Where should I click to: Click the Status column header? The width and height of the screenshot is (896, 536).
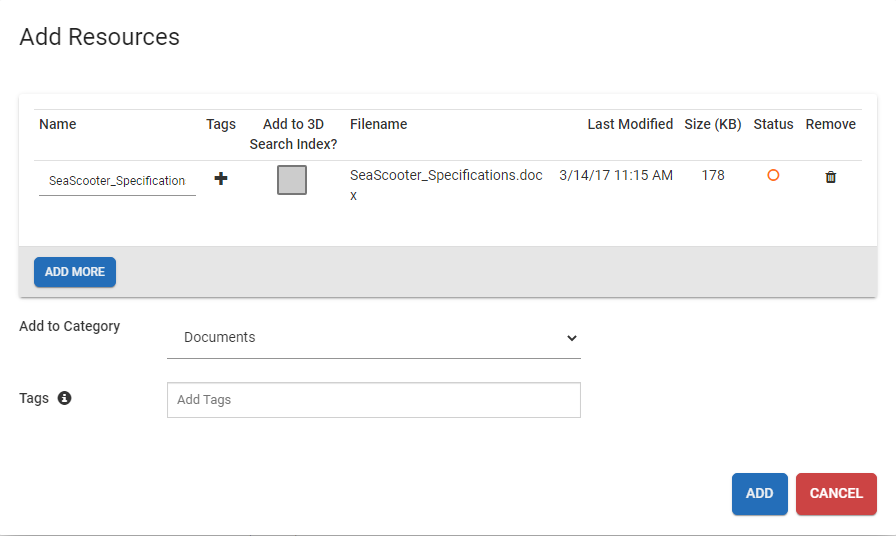773,125
